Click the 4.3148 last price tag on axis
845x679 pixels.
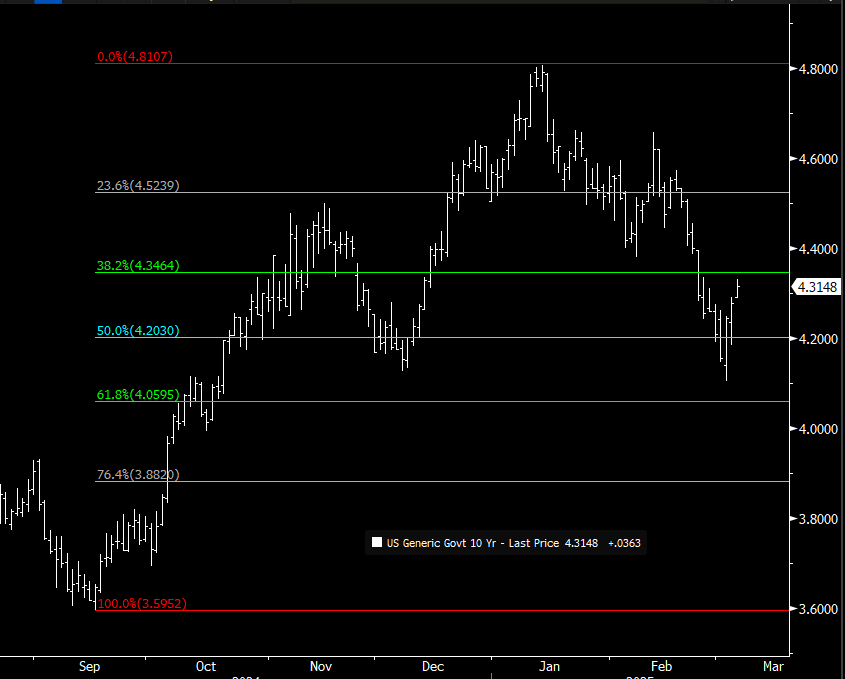click(x=817, y=287)
